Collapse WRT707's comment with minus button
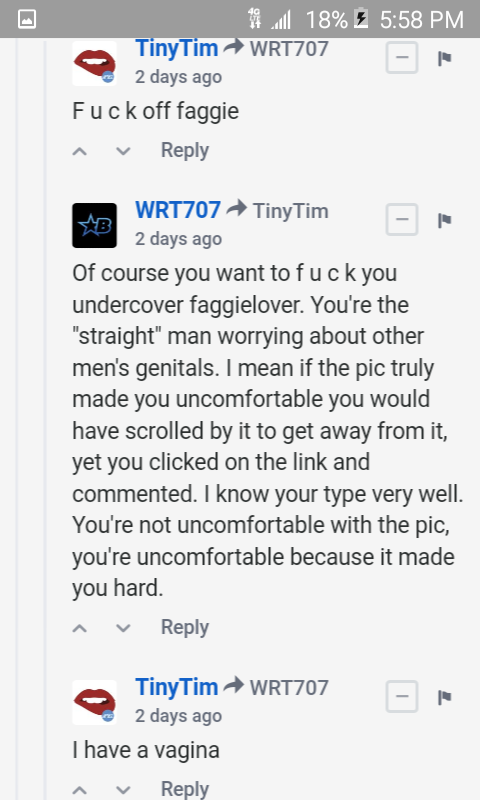The height and width of the screenshot is (800, 480). coord(402,219)
